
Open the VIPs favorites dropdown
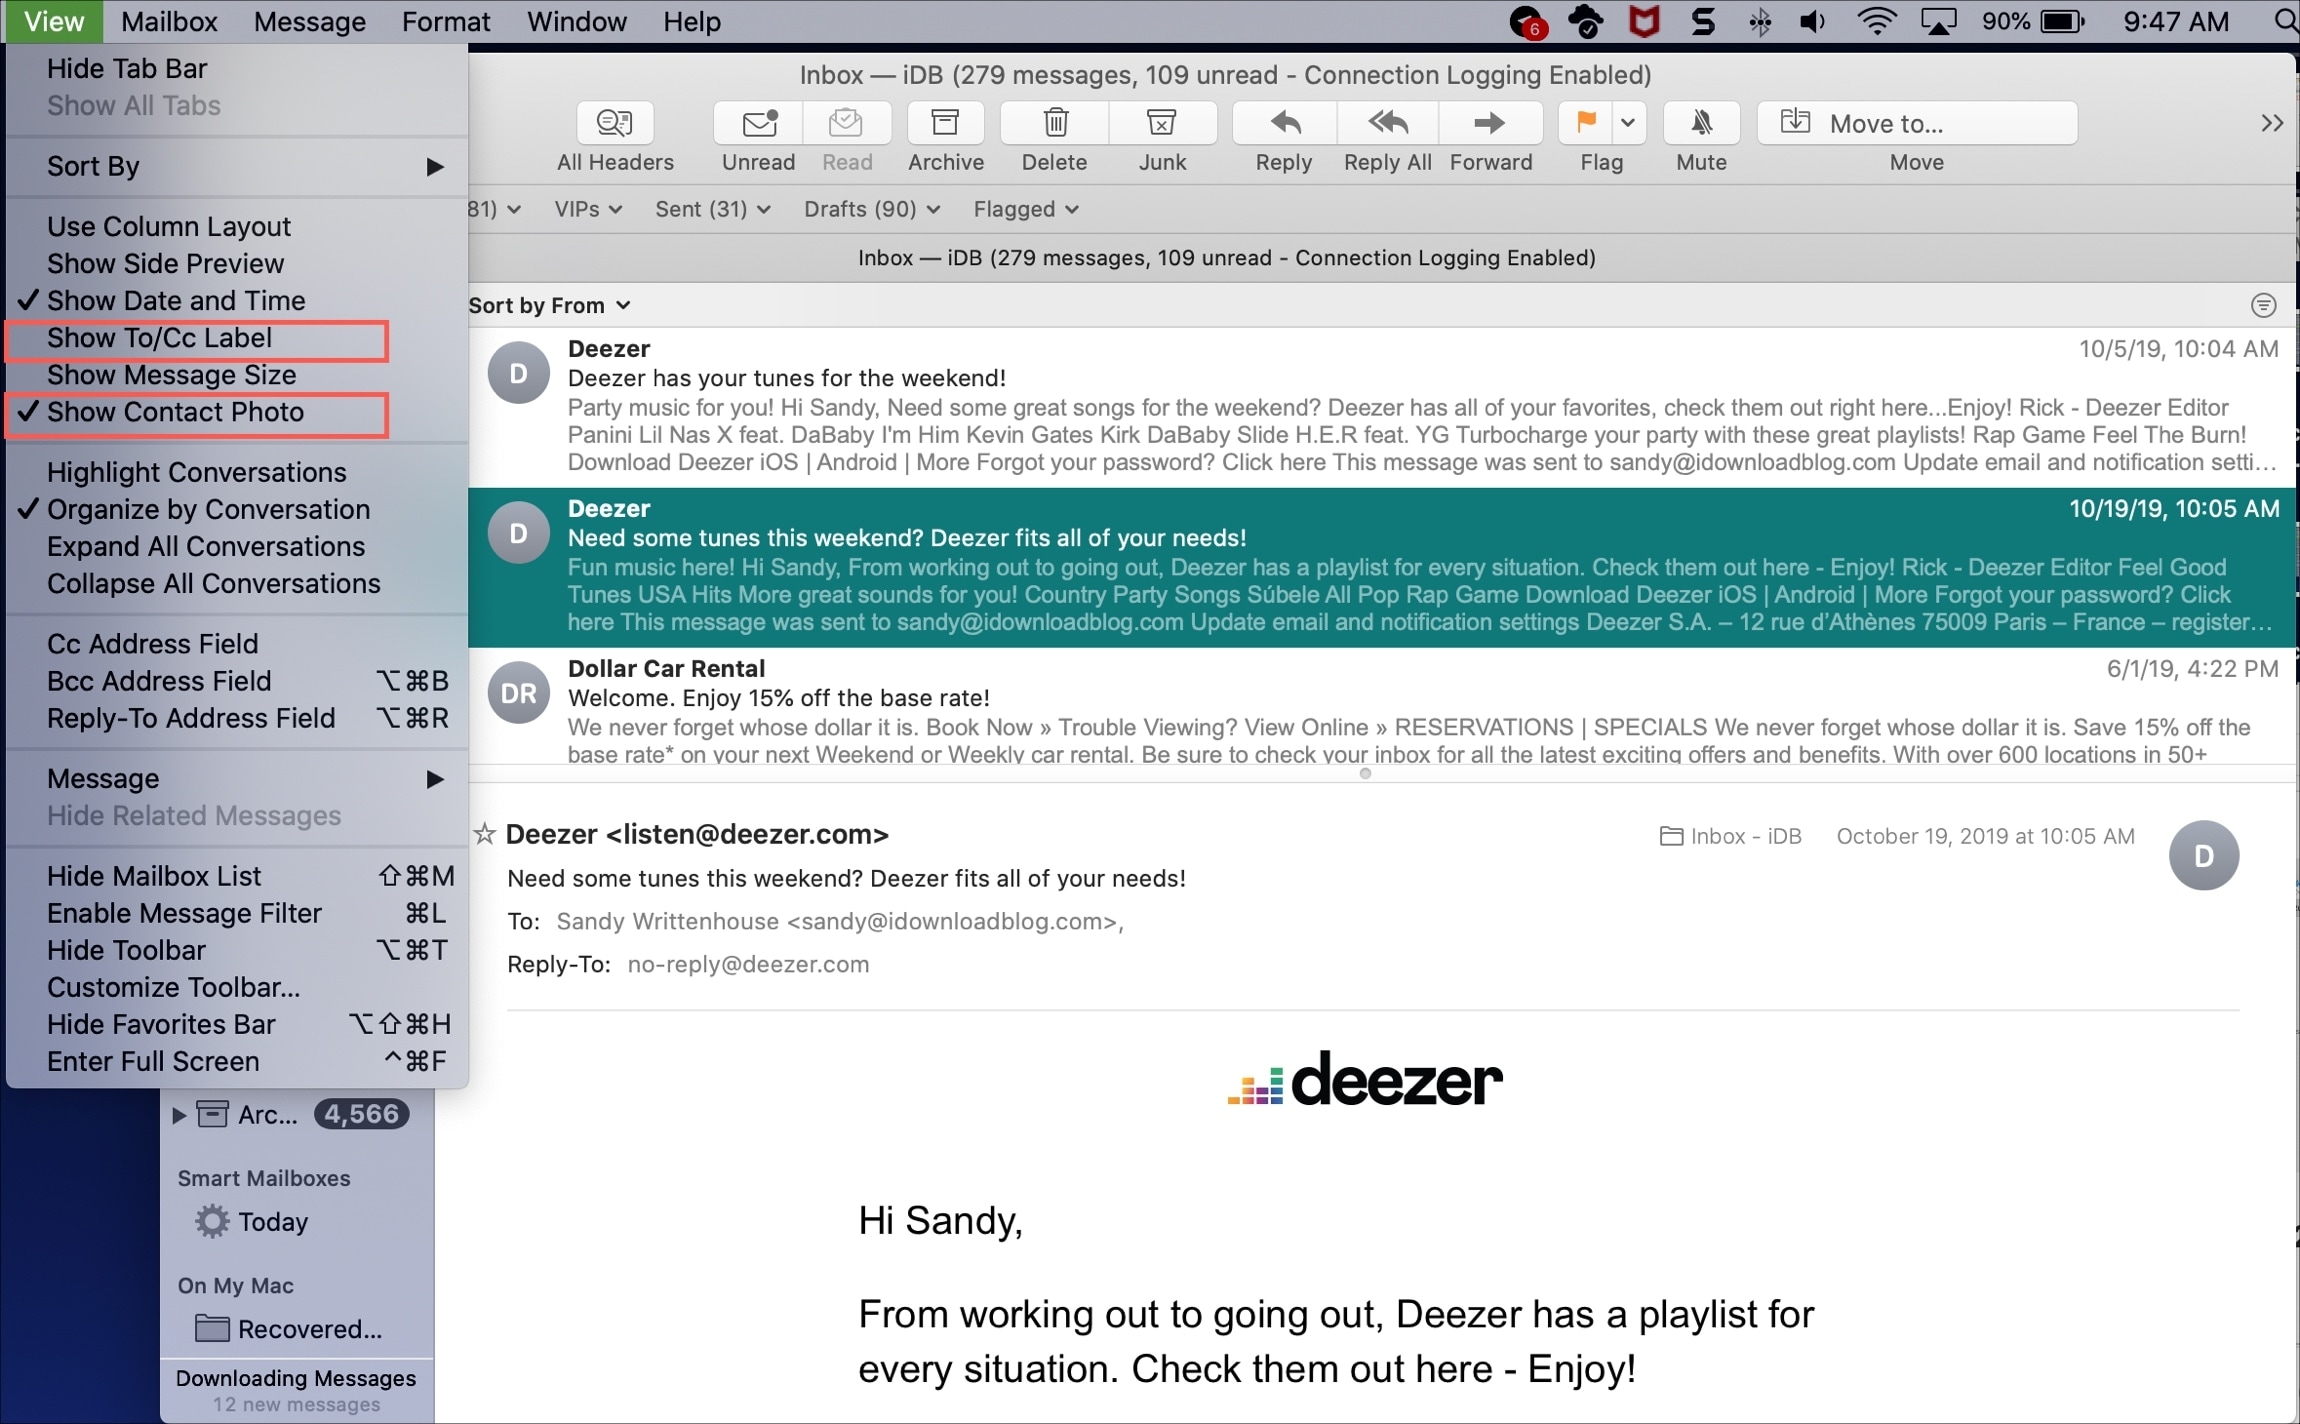[588, 209]
